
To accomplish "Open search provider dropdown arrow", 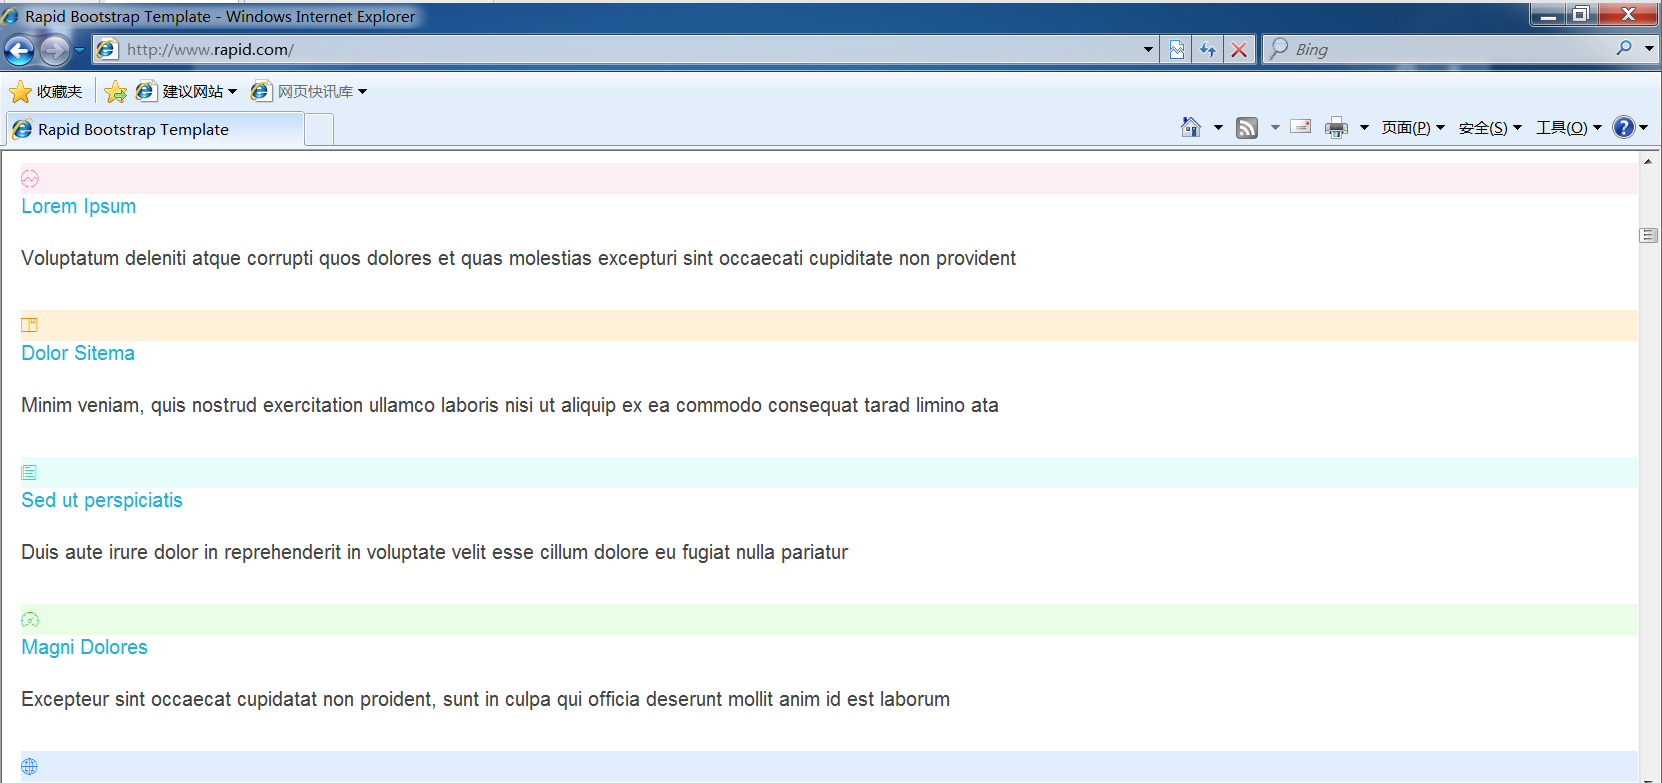I will [x=1649, y=48].
